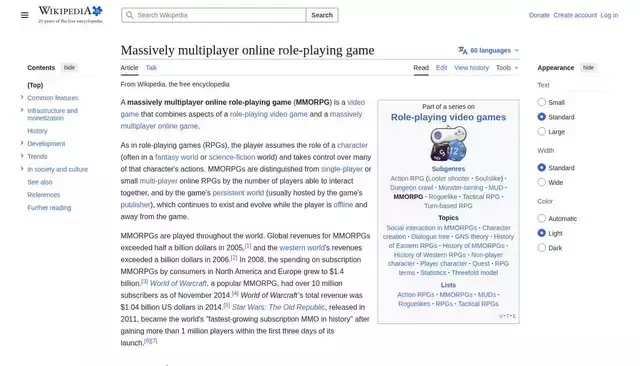Click the Search button
Image resolution: width=640 pixels, height=366 pixels.
tap(322, 15)
